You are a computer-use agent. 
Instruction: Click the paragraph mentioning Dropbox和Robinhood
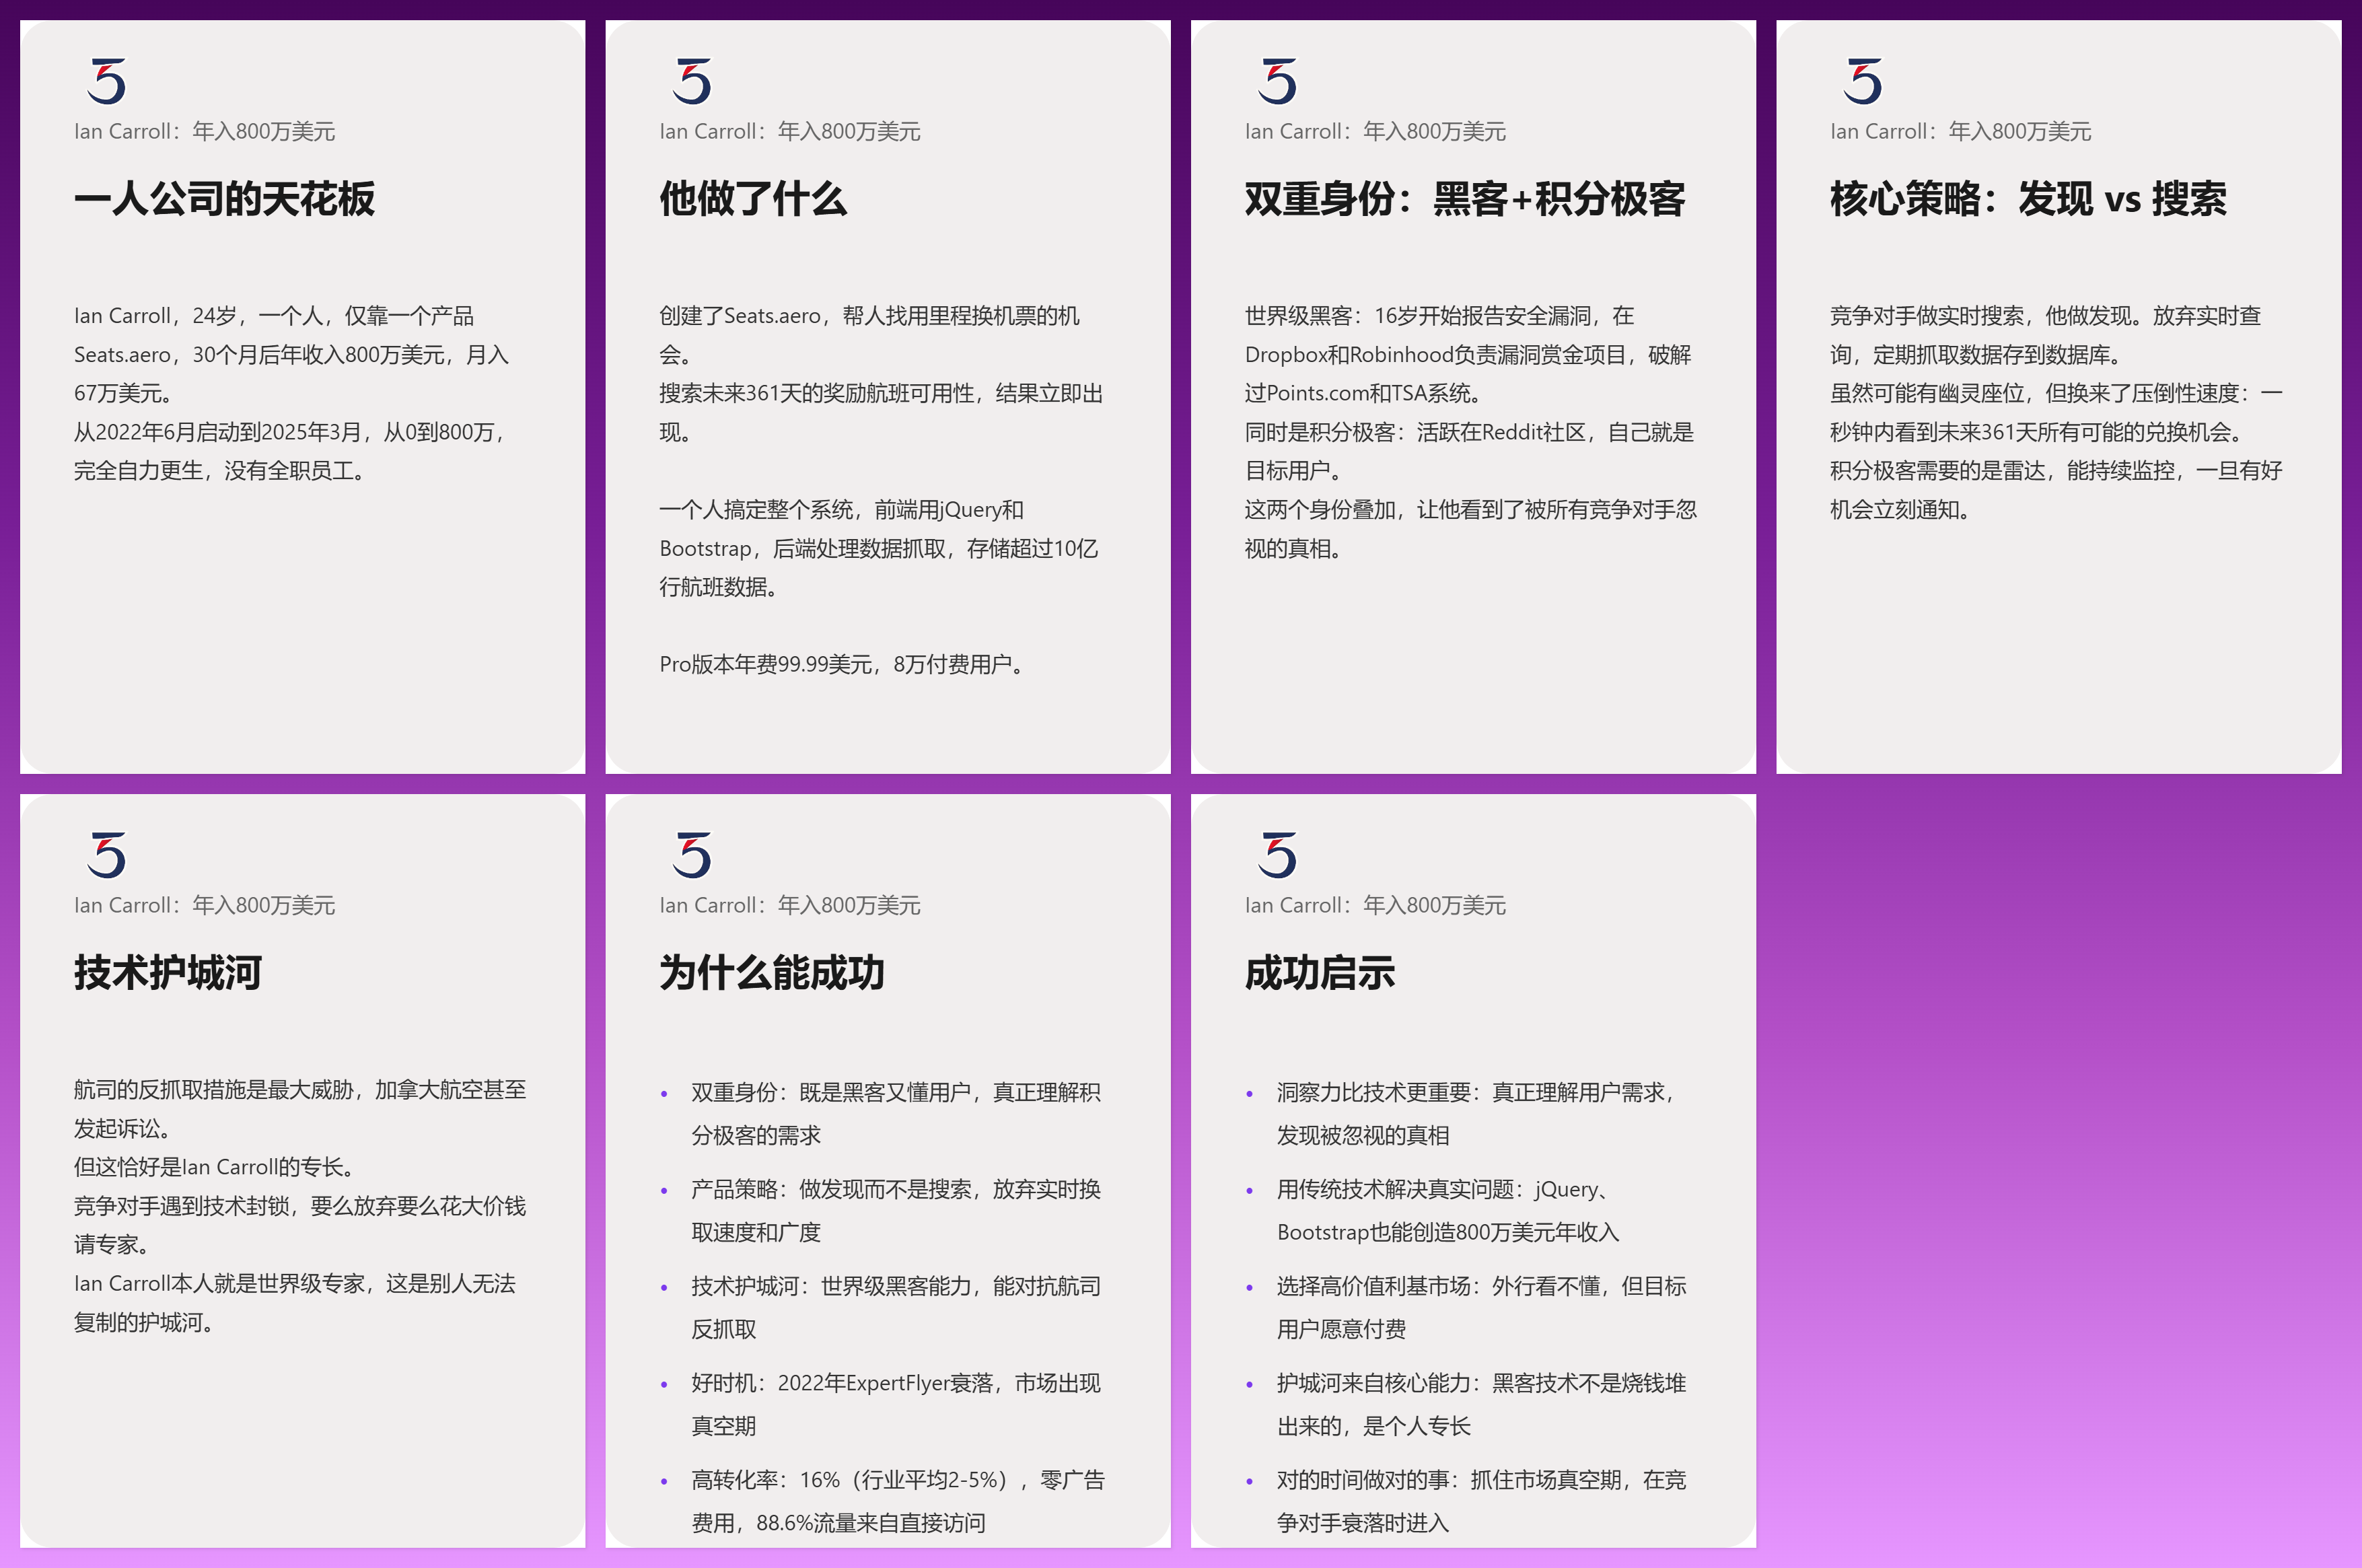coord(1467,355)
